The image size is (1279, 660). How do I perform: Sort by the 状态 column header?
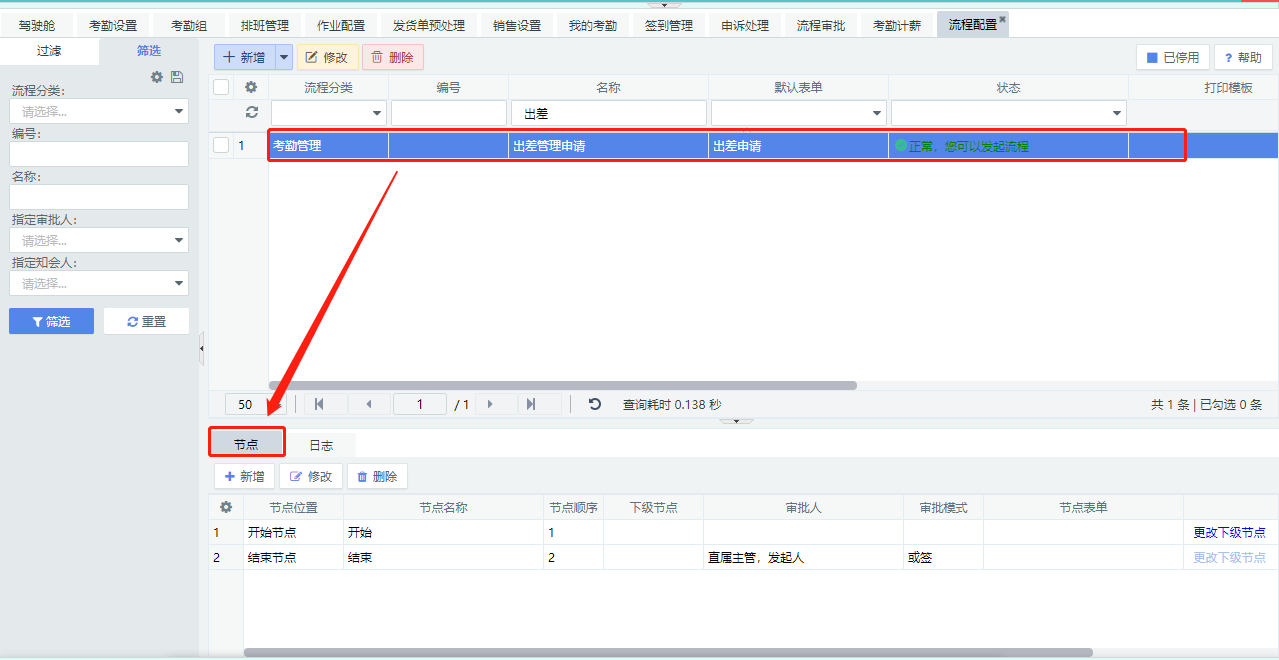point(1008,87)
